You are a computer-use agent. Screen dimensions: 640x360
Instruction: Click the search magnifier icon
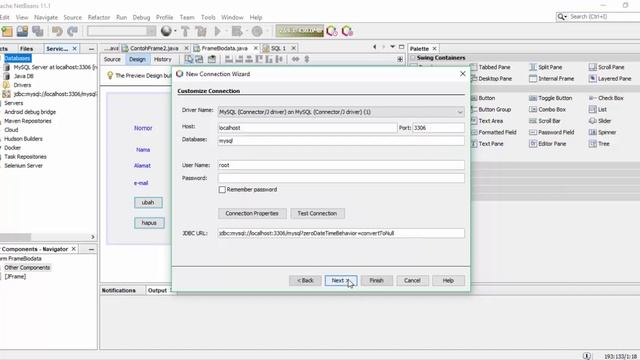pos(561,17)
